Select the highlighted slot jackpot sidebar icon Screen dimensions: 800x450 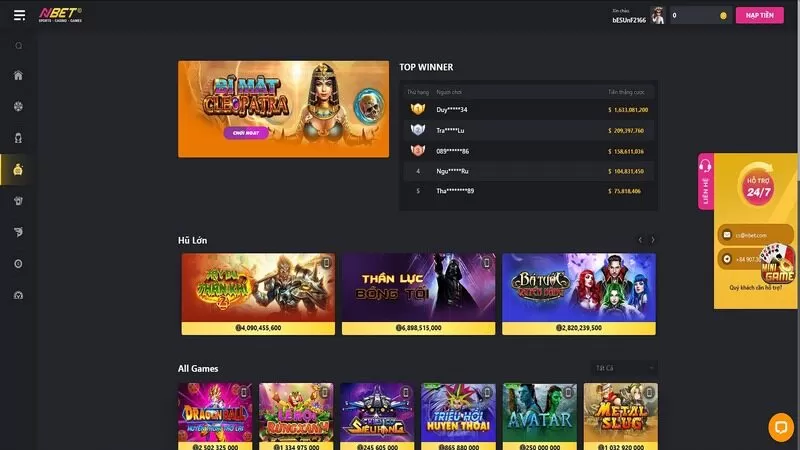(x=18, y=169)
